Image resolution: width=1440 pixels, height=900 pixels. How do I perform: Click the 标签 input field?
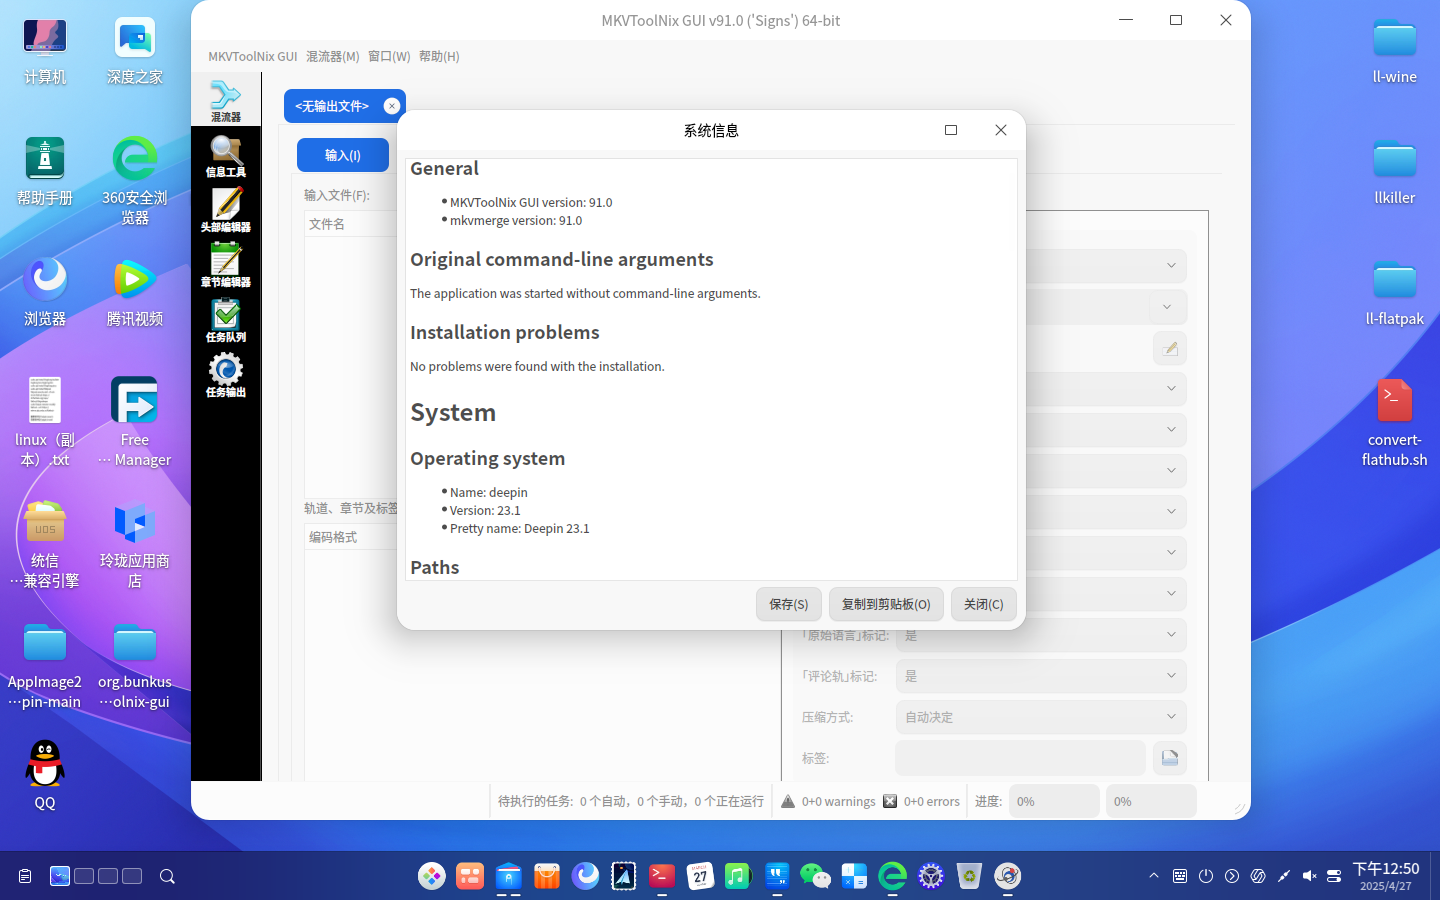1020,758
